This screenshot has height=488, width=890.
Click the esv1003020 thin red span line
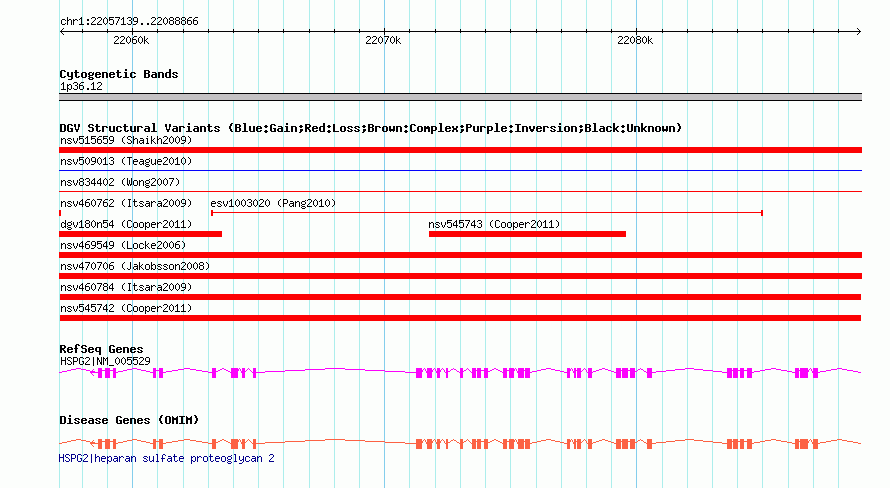coord(486,213)
